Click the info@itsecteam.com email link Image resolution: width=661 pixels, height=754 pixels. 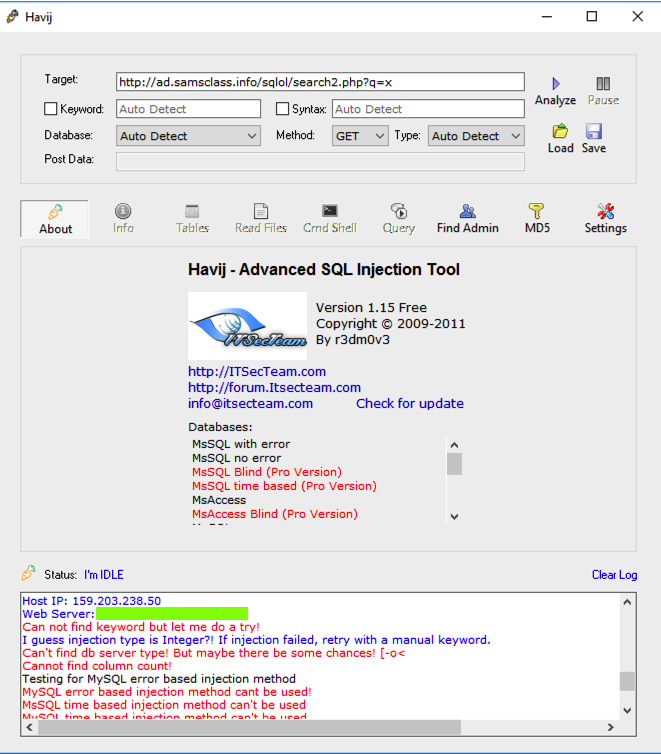click(250, 403)
